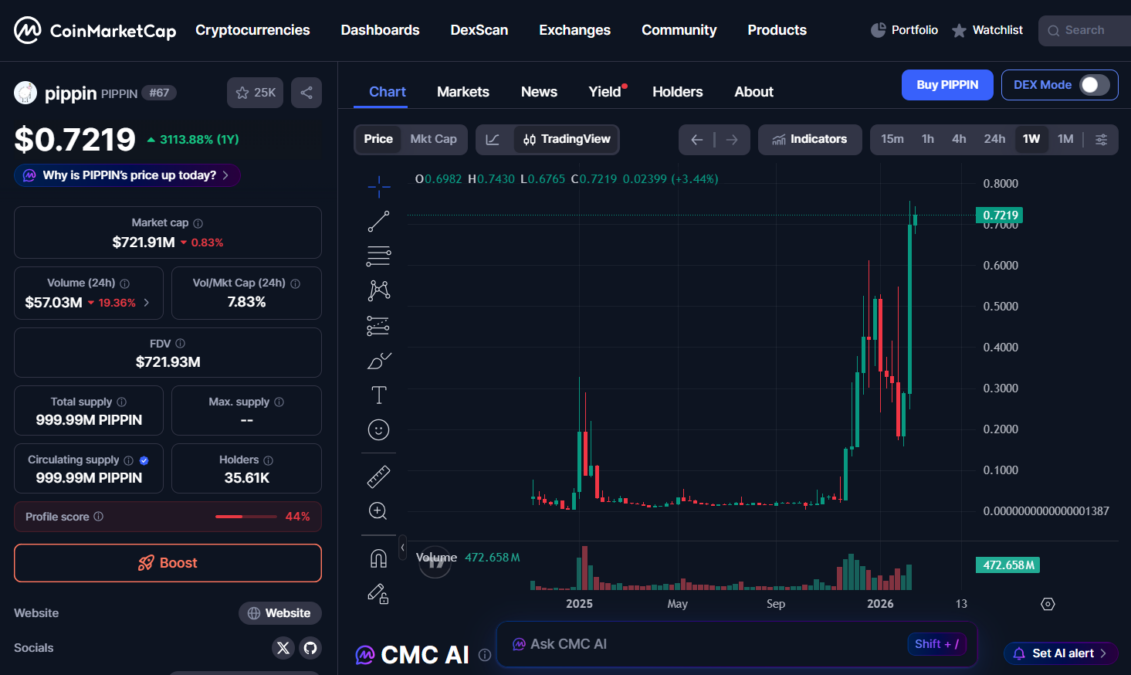1131x675 pixels.
Task: Expand Why is PIPPIN's price up today
Action: [127, 175]
